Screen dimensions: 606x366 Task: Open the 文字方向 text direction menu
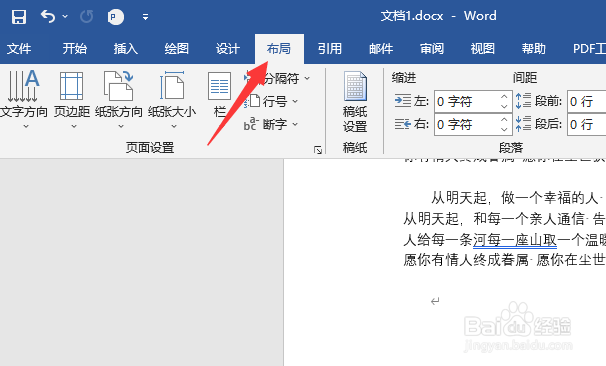click(x=24, y=99)
